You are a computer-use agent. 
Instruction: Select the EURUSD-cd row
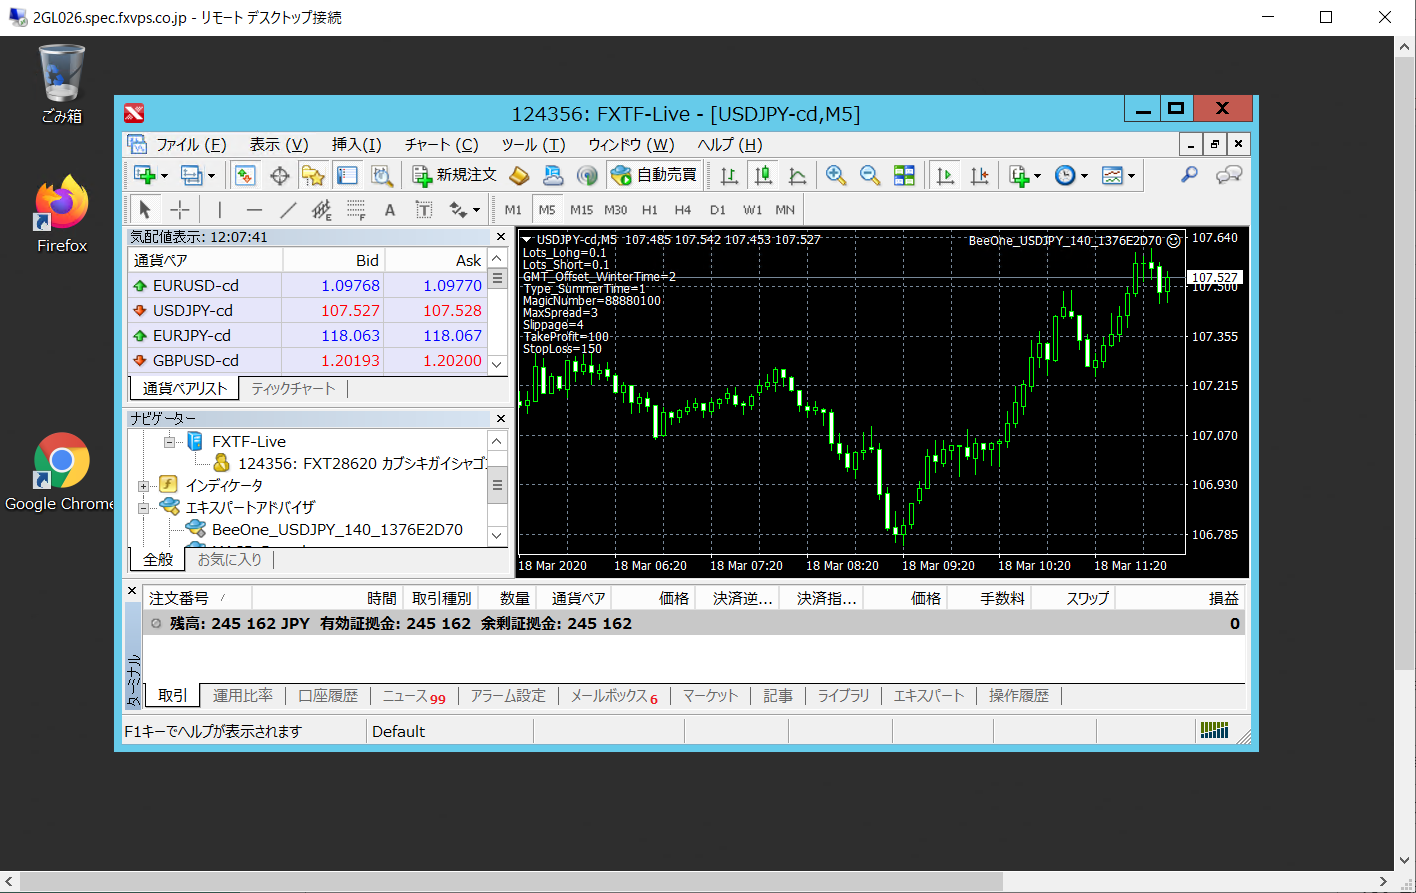tap(308, 285)
